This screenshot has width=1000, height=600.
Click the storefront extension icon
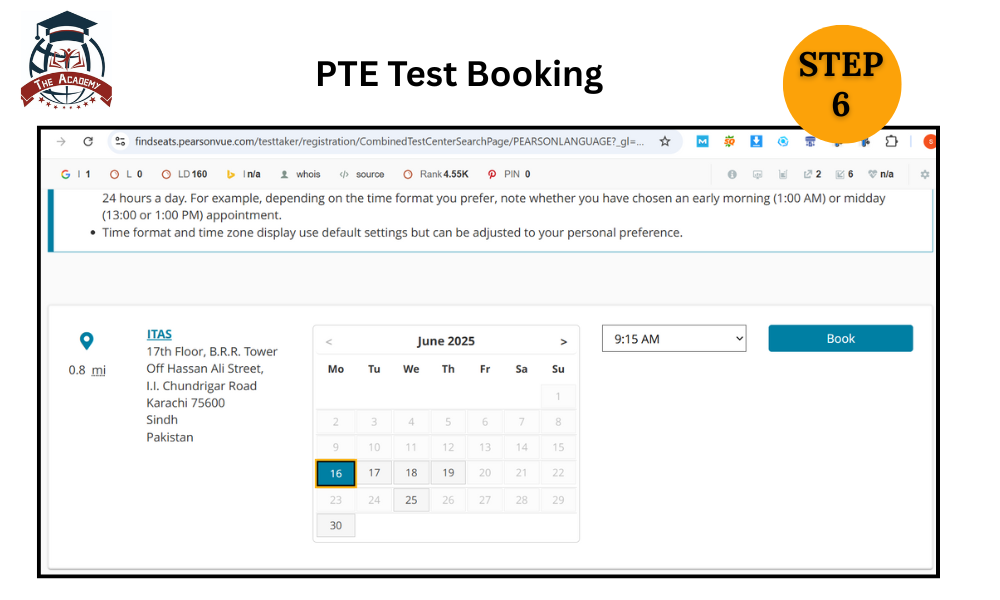tap(810, 142)
